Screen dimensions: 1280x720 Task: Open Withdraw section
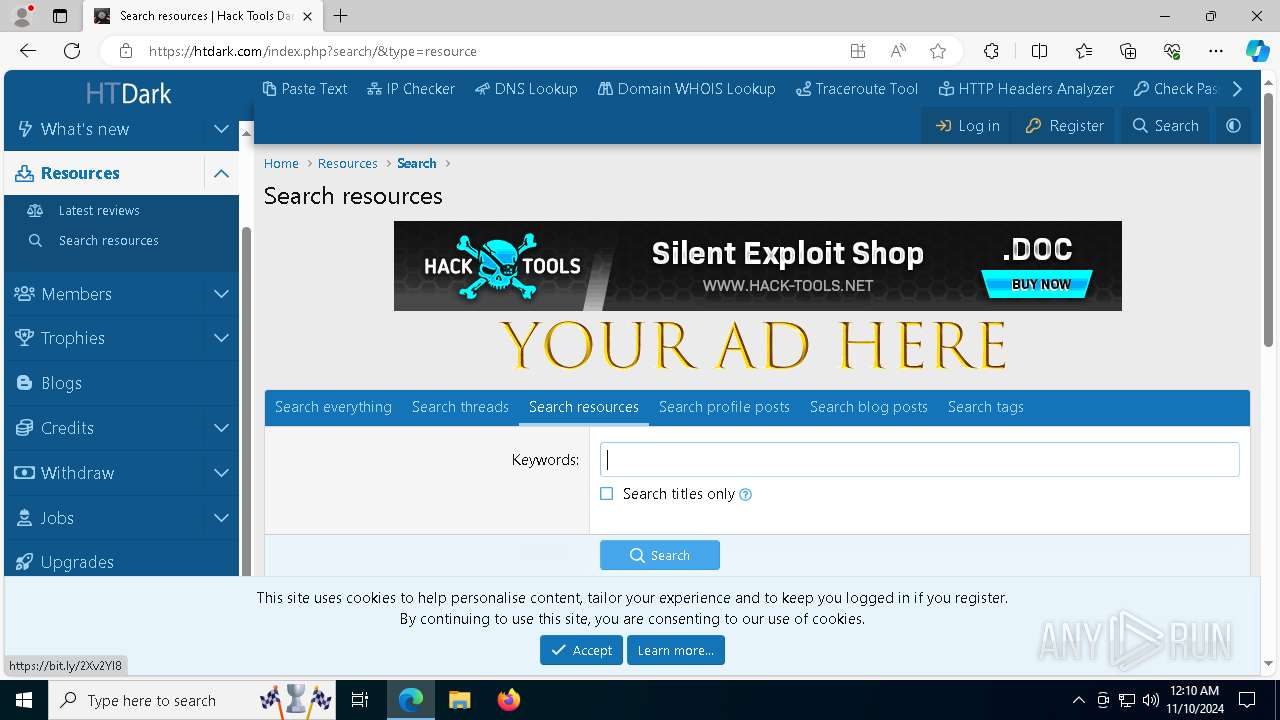pos(77,473)
